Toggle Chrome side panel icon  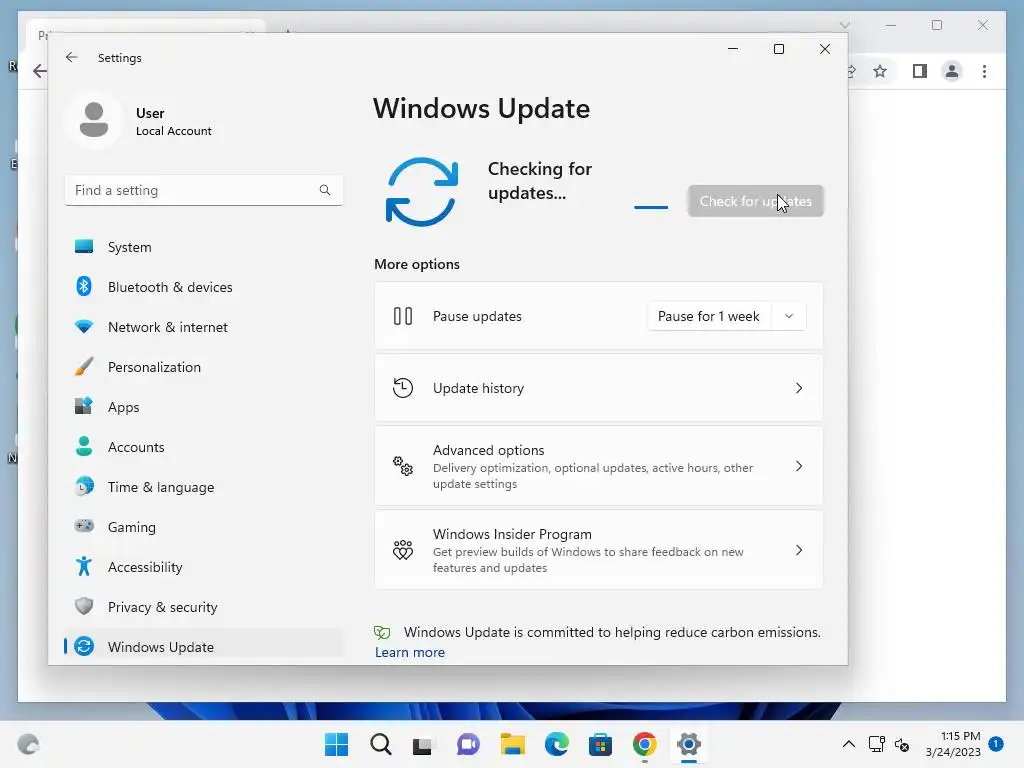(x=920, y=71)
